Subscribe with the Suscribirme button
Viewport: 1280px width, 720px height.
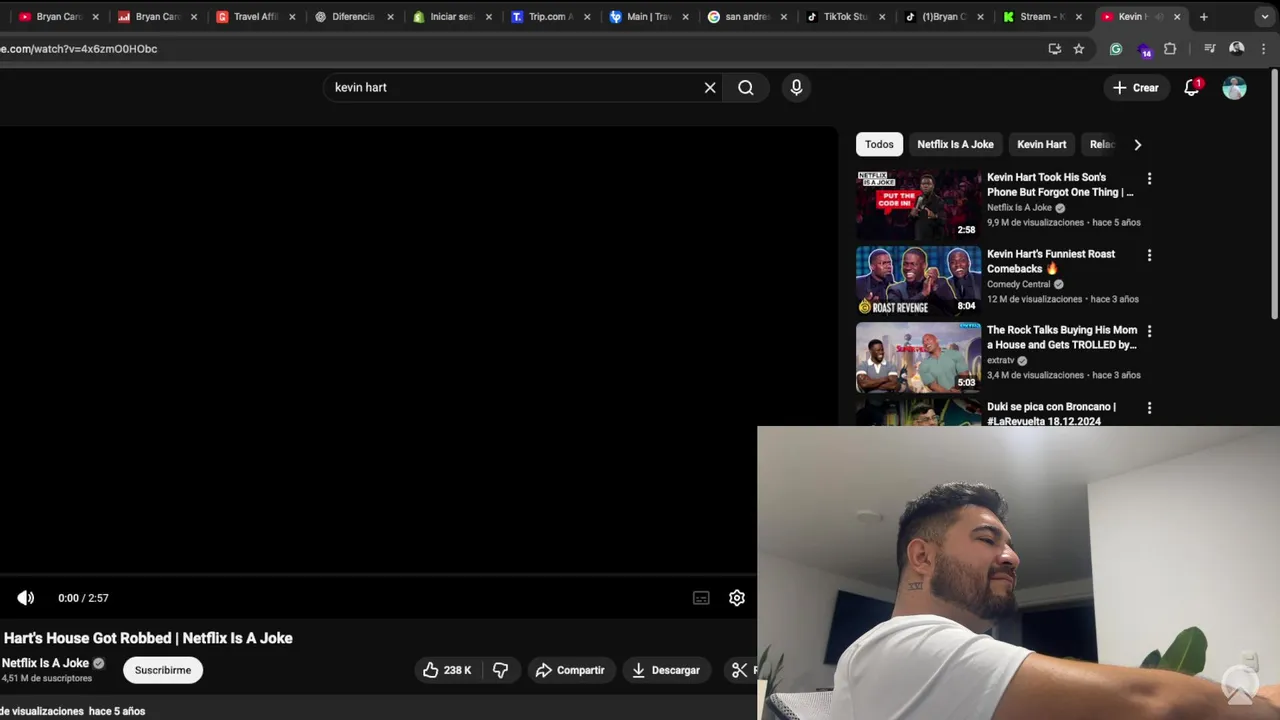click(163, 670)
